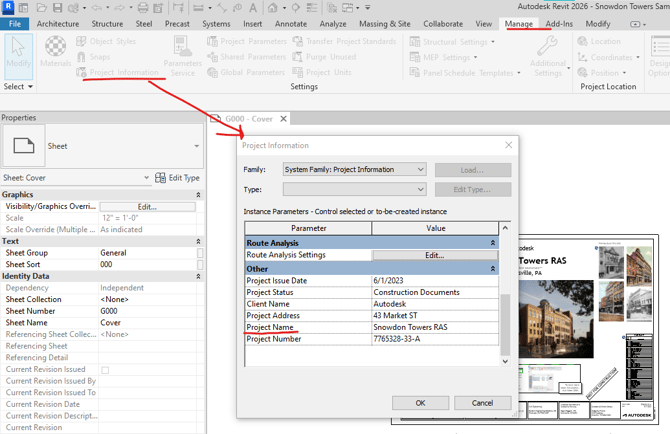Collapse the Text section in Properties

tap(198, 241)
